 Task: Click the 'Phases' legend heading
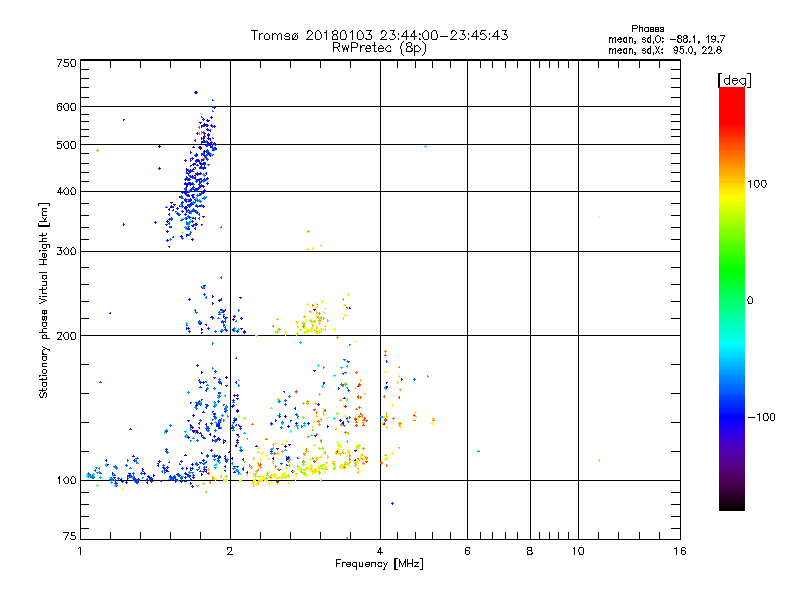[647, 29]
